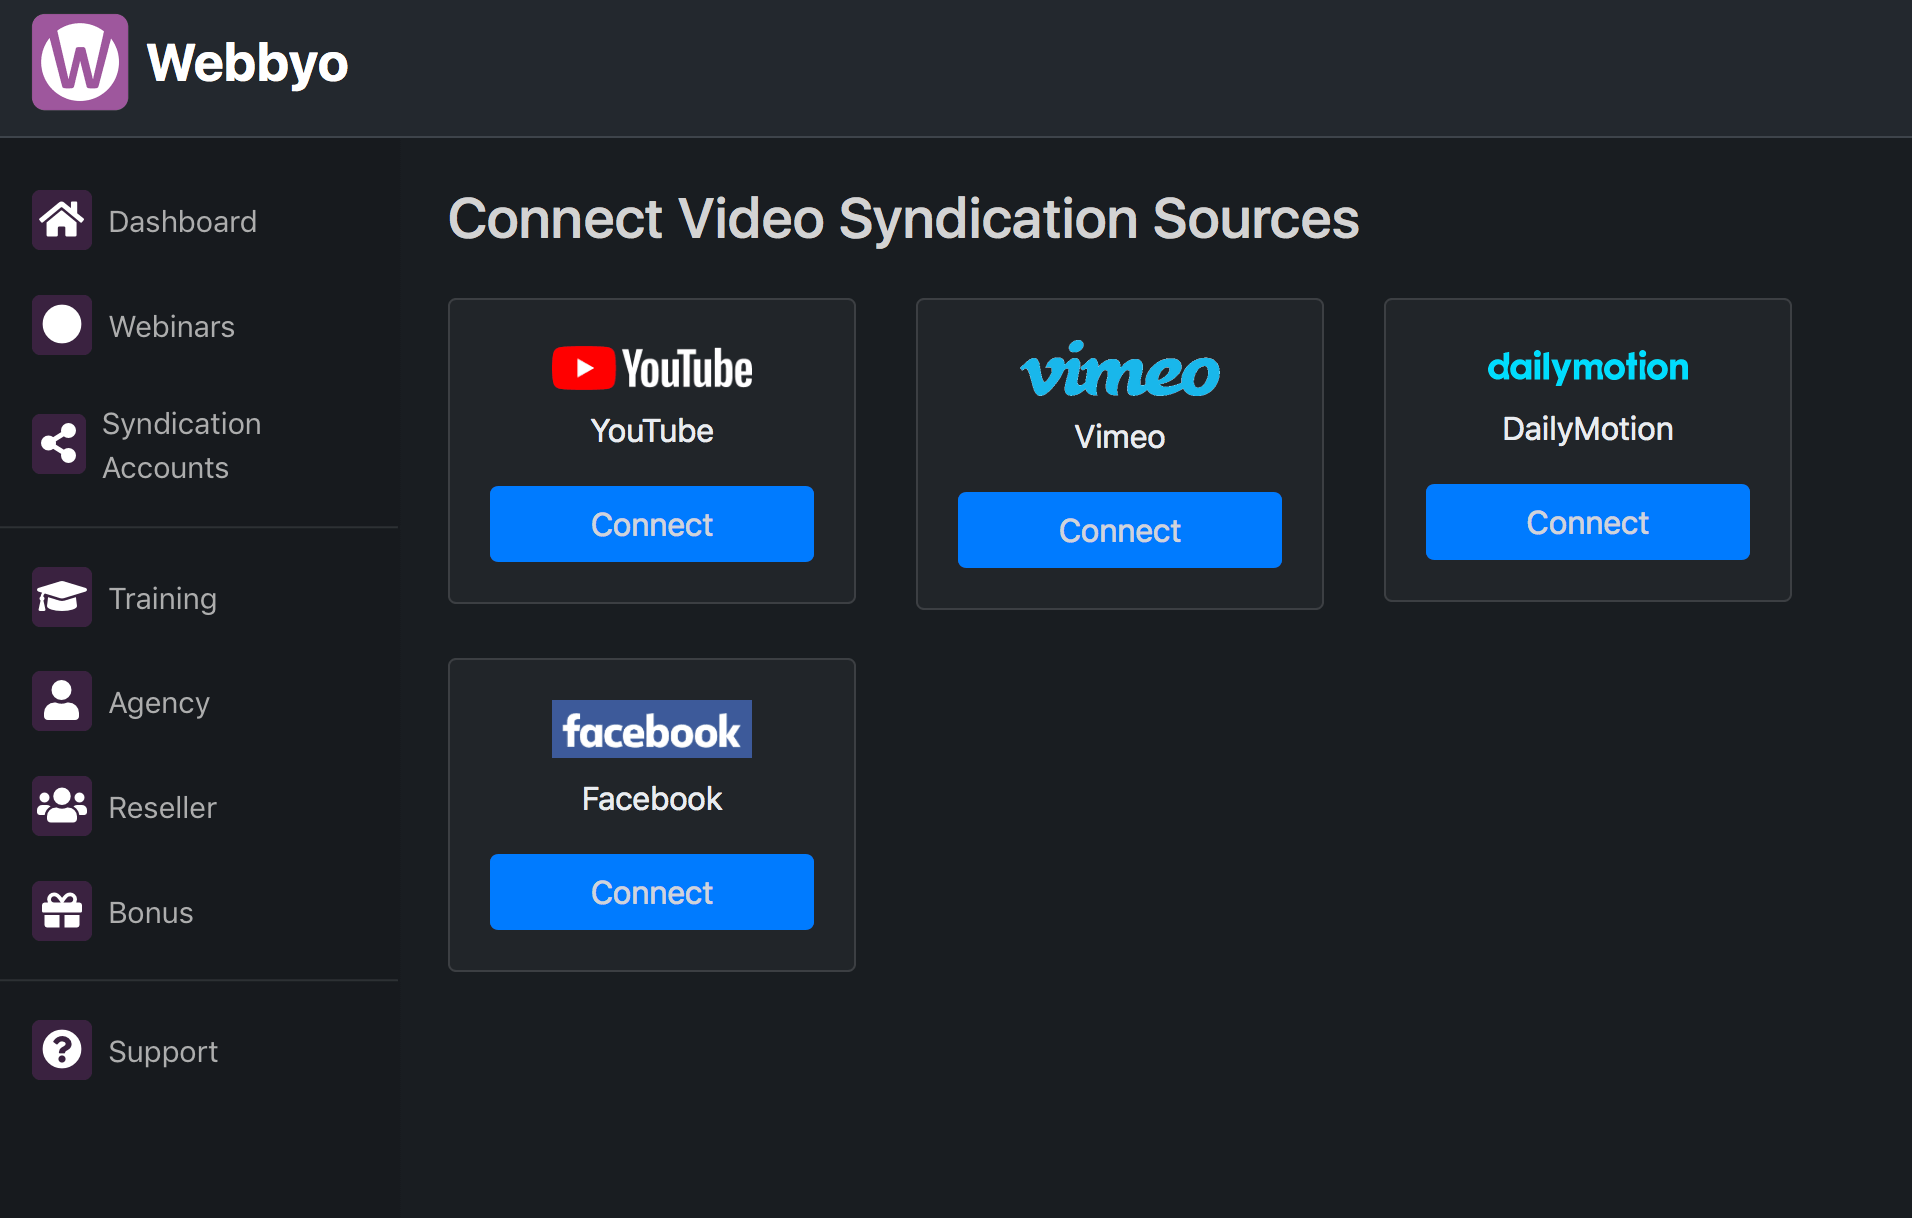Open the Reseller menu item
Image resolution: width=1912 pixels, height=1218 pixels.
click(162, 807)
